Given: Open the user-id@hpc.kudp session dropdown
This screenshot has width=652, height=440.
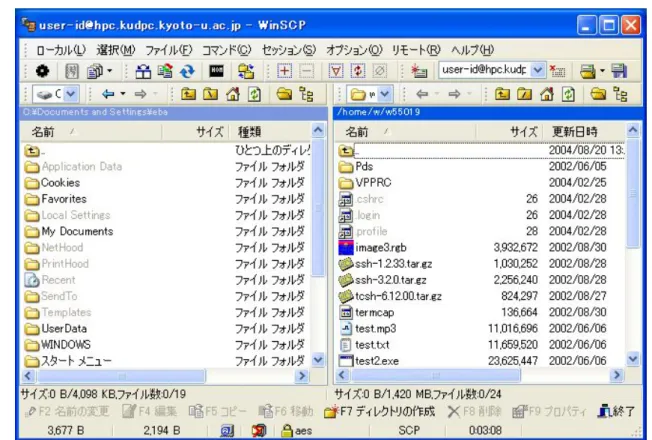Looking at the screenshot, I should (538, 70).
